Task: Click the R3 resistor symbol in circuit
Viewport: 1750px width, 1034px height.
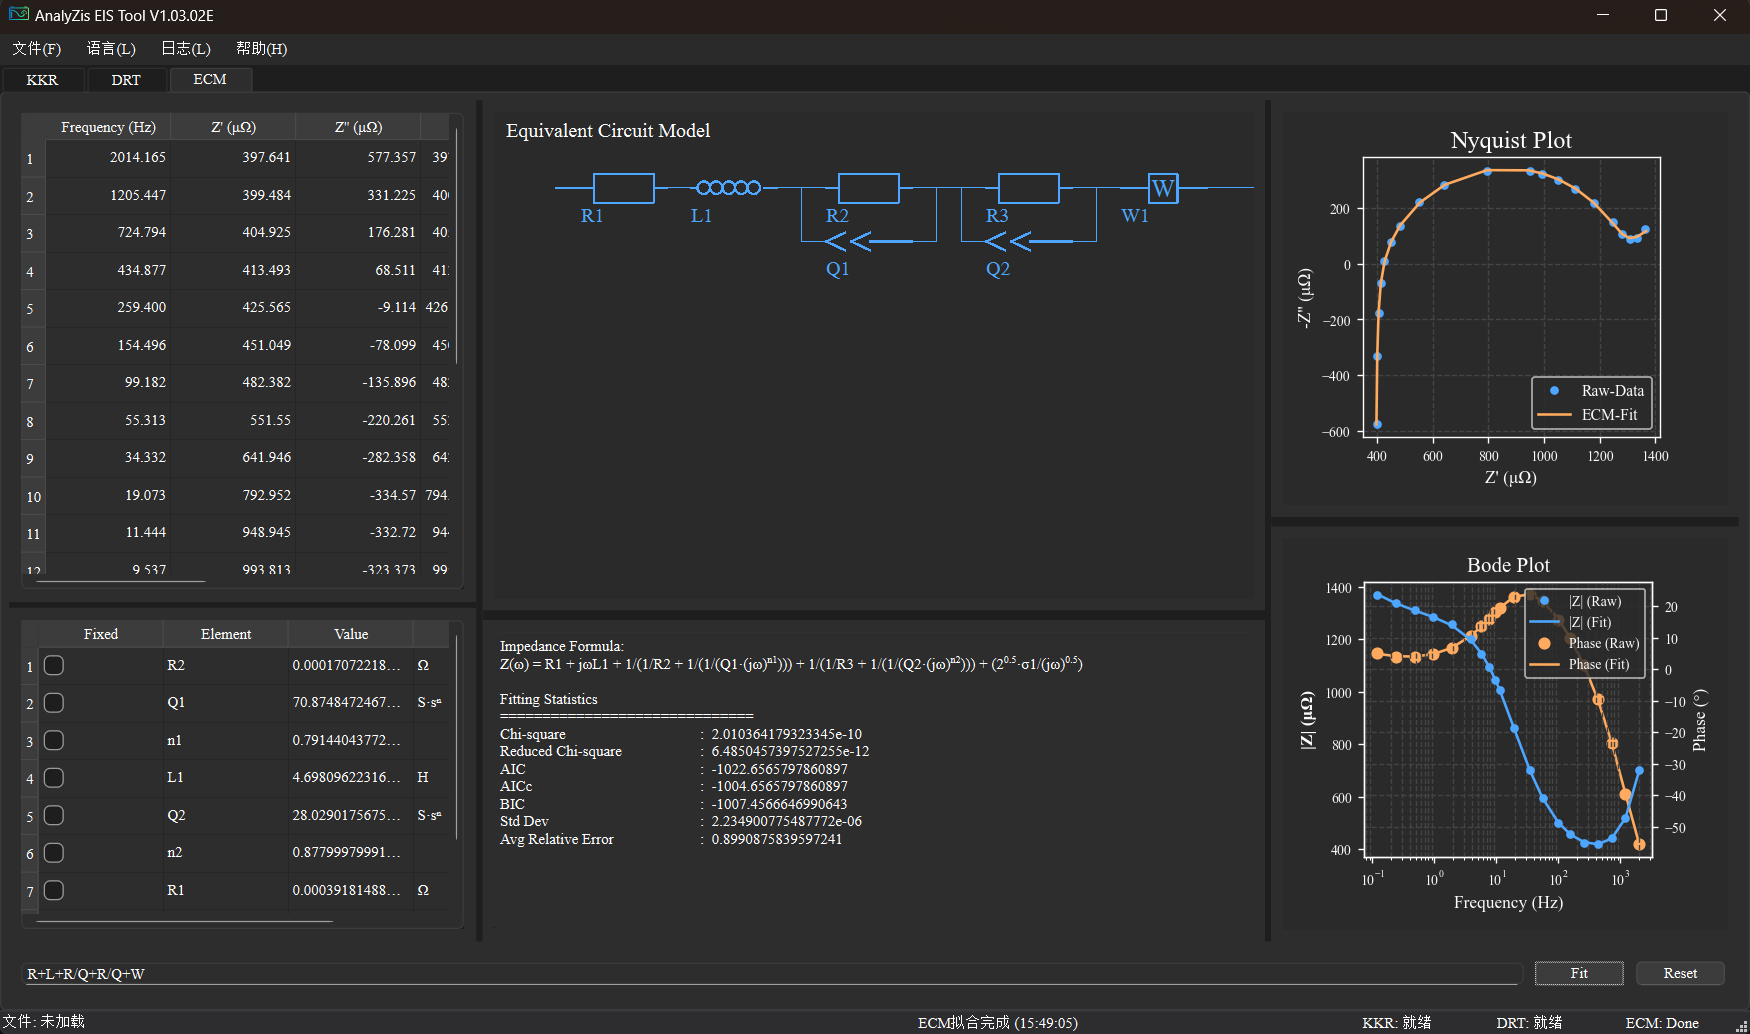Action: tap(1028, 188)
